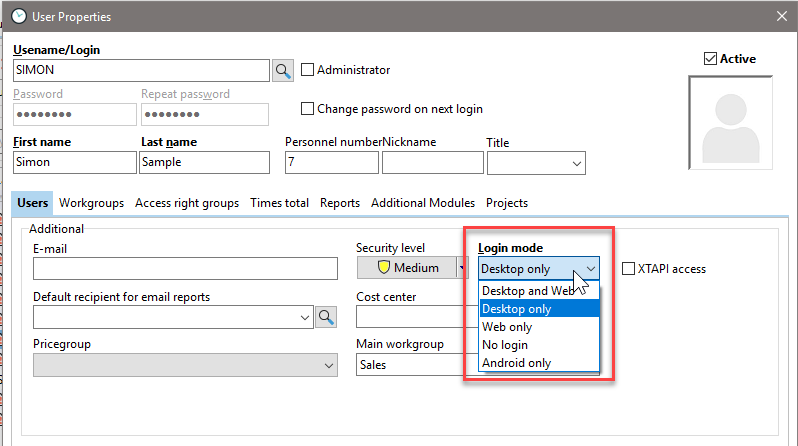Click the E-mail input field

pos(185,268)
